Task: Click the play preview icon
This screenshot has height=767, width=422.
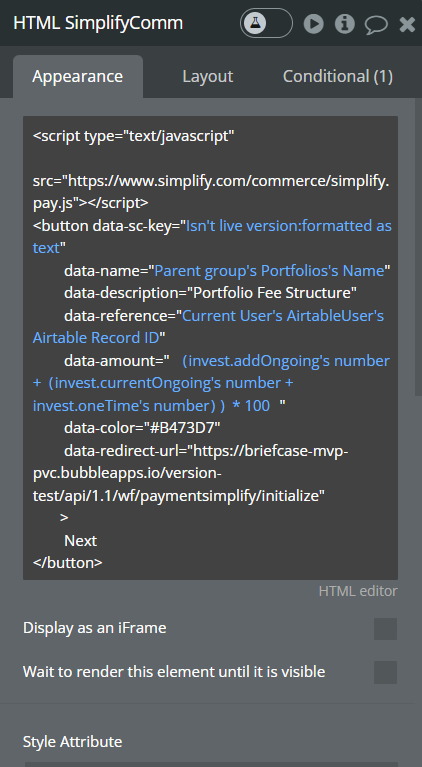Action: coord(313,23)
